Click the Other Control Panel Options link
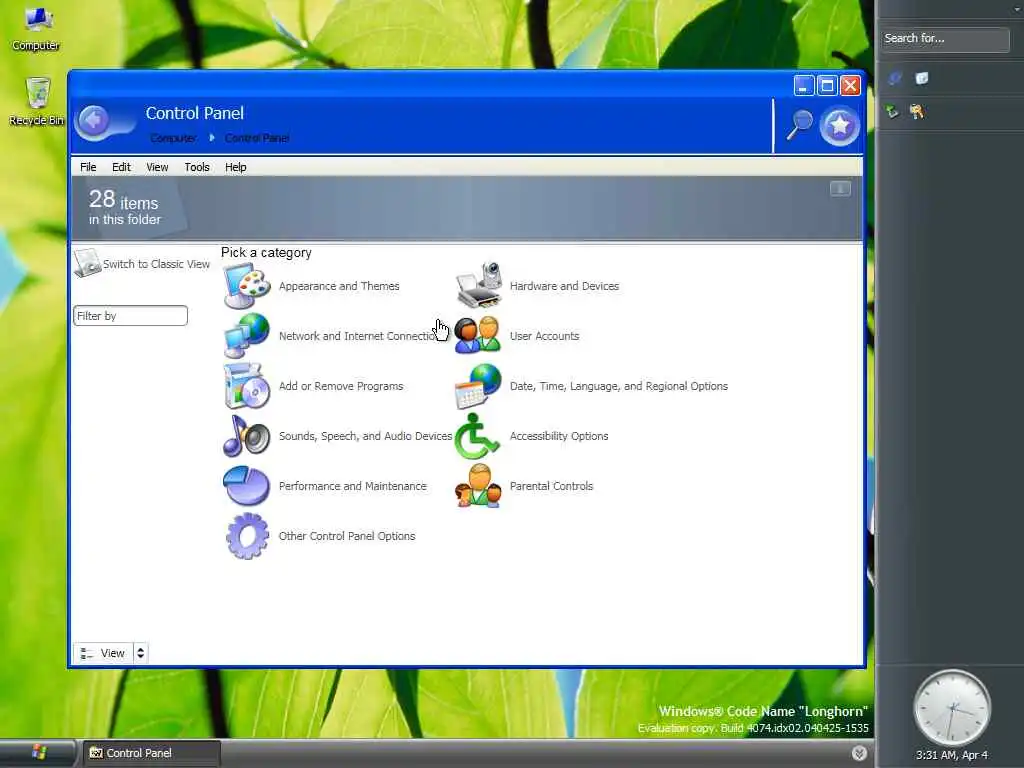The height and width of the screenshot is (768, 1024). point(347,536)
